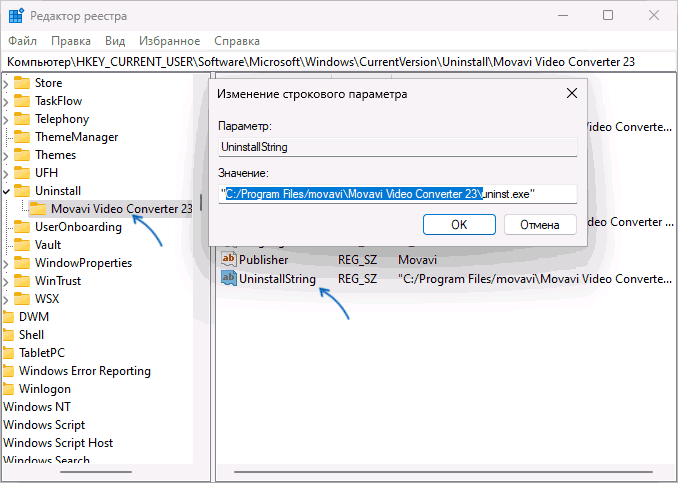Select the Winlogon key in tree
Image resolution: width=678 pixels, height=483 pixels.
click(45, 389)
